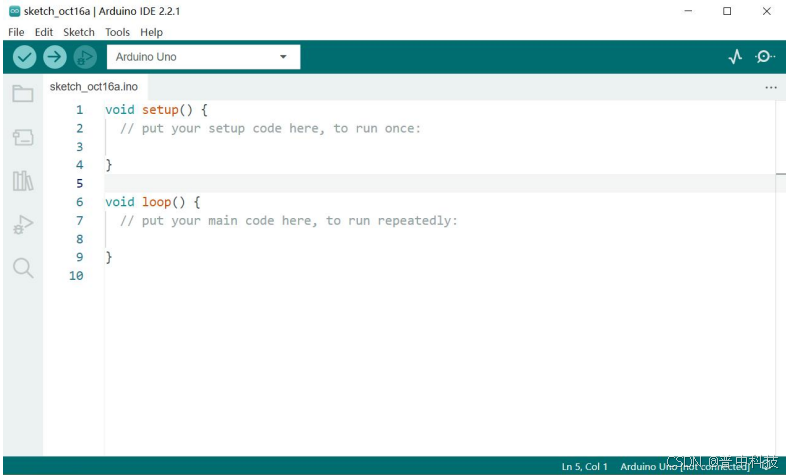Close the Arduino IDE window
The image size is (786, 476).
(766, 11)
